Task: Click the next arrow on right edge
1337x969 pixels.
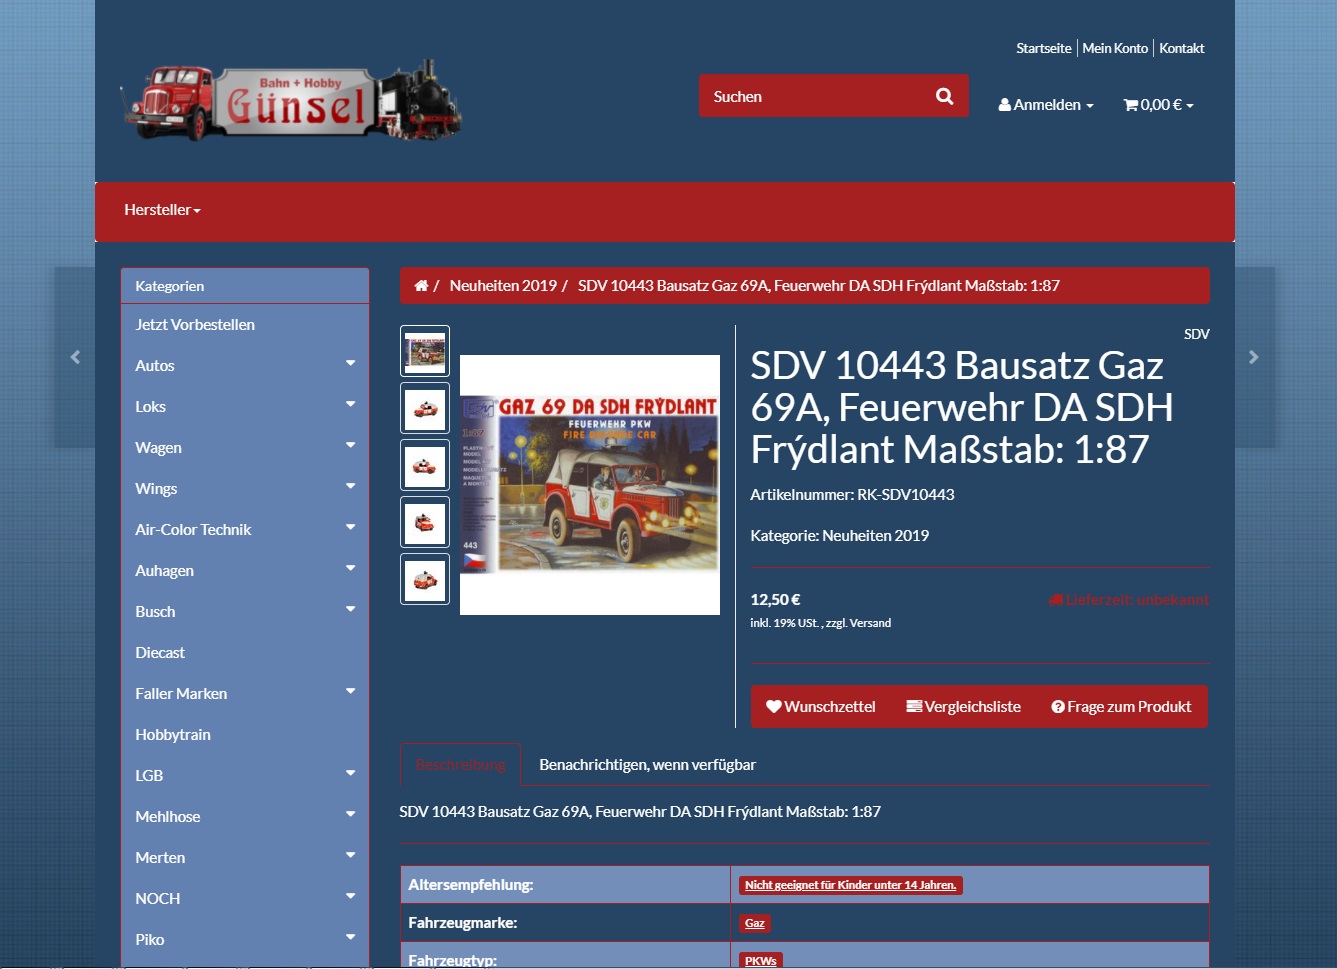Action: 1254,357
